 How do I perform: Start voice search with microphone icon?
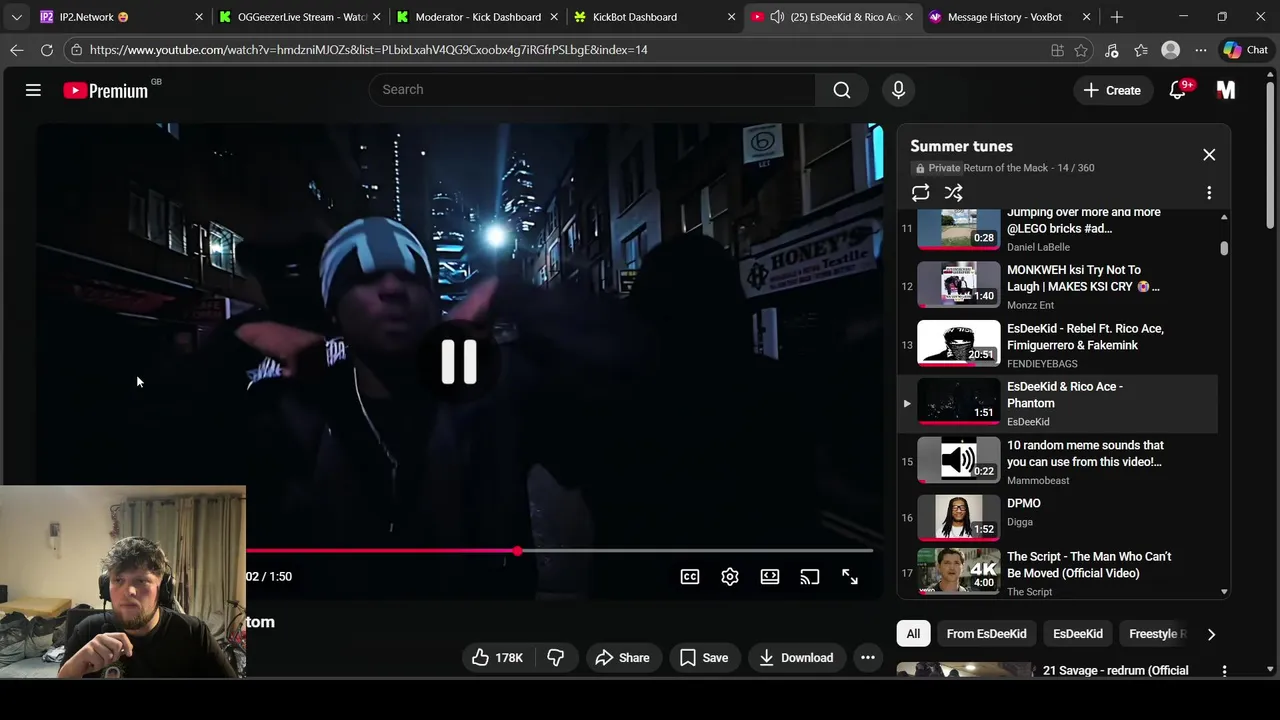coord(898,90)
